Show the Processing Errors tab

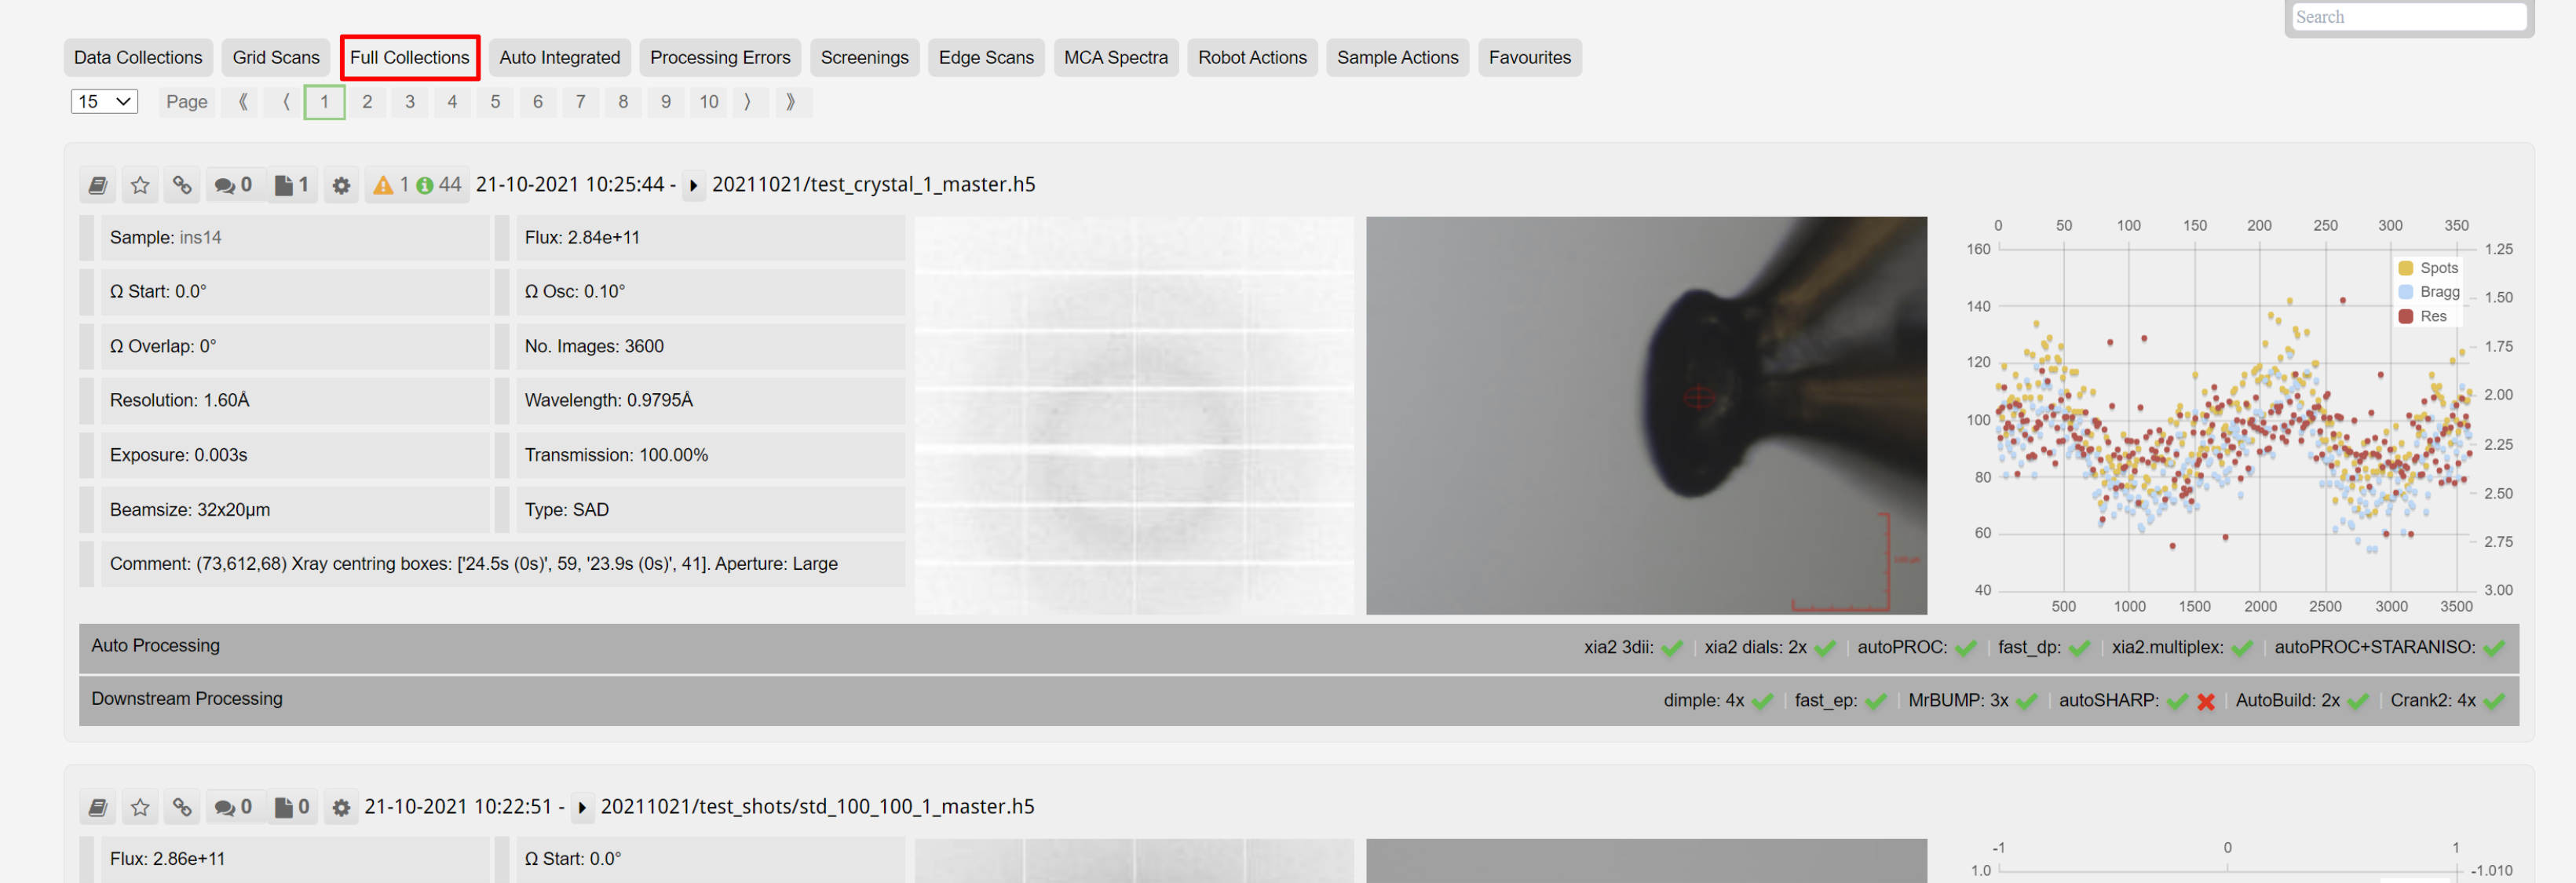point(720,58)
